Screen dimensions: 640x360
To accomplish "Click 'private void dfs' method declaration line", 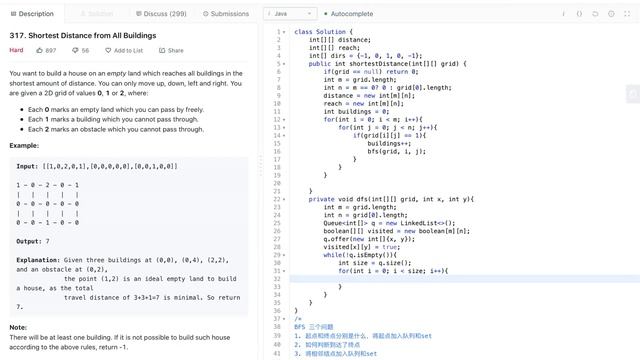I will tap(391, 199).
